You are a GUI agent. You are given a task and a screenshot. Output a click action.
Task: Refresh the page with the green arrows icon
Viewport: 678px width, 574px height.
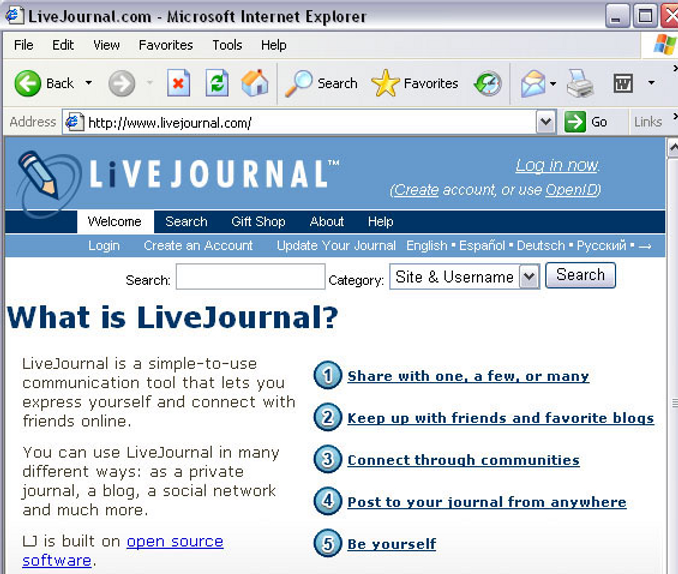217,83
